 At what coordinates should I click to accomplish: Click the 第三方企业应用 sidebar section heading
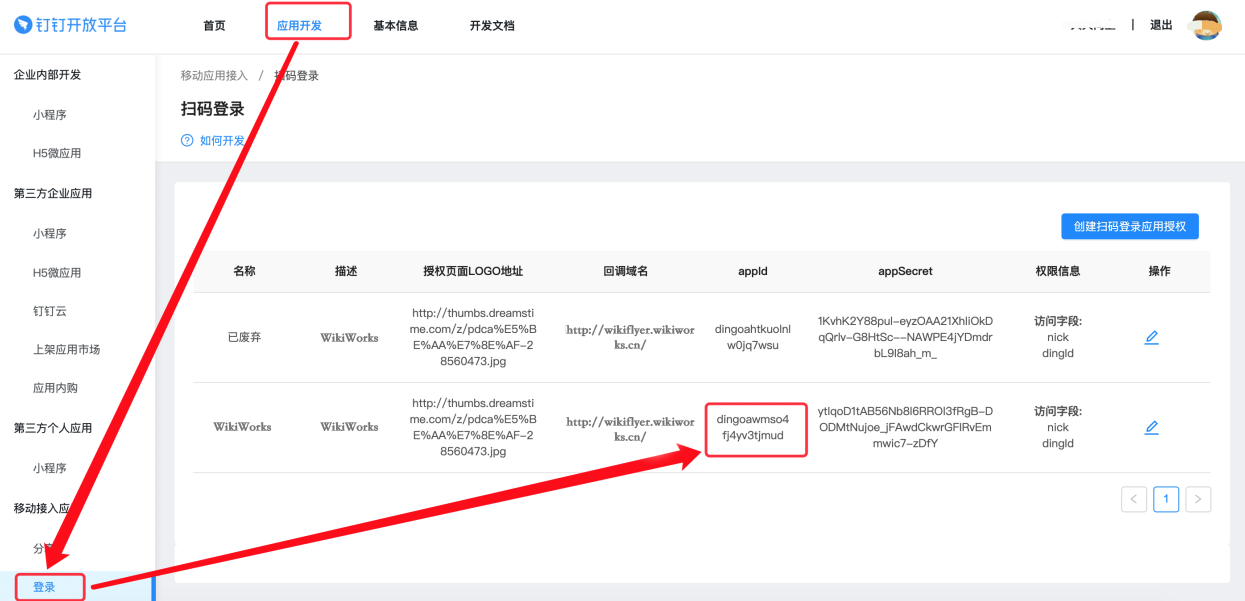click(x=53, y=194)
